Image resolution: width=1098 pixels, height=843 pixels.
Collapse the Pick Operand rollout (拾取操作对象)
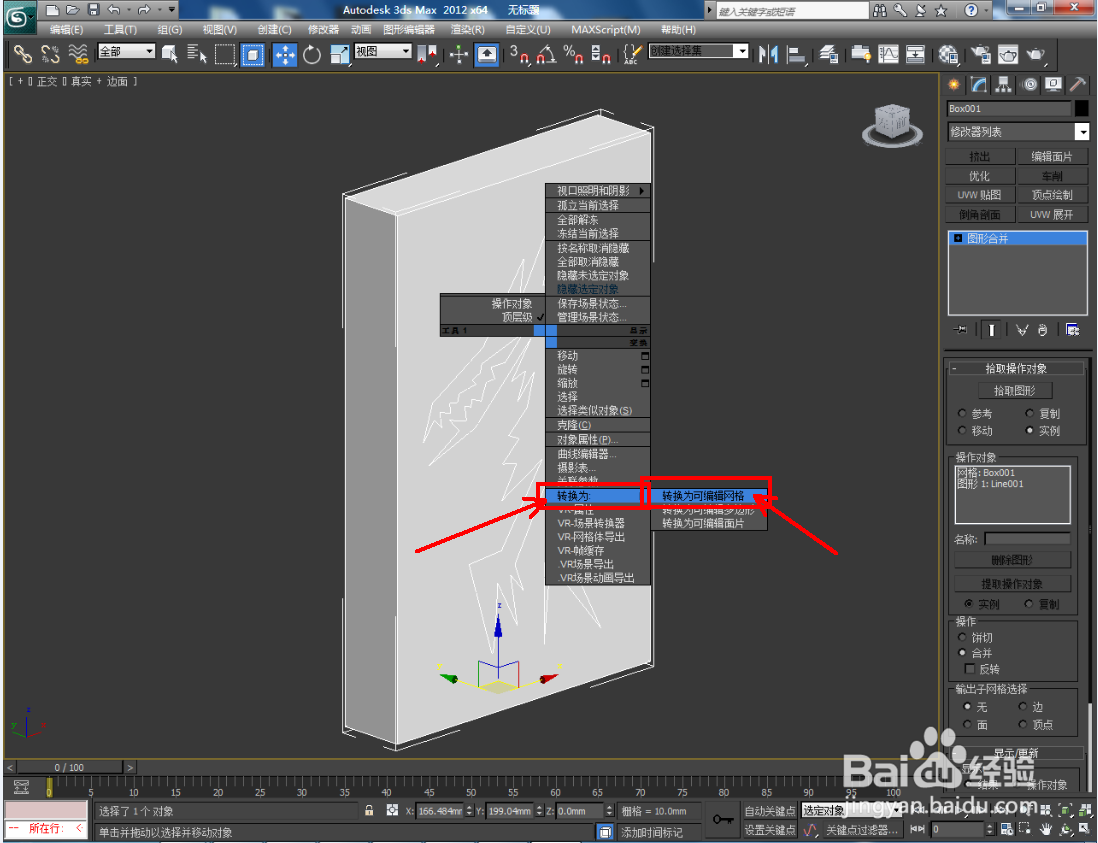pos(1015,368)
